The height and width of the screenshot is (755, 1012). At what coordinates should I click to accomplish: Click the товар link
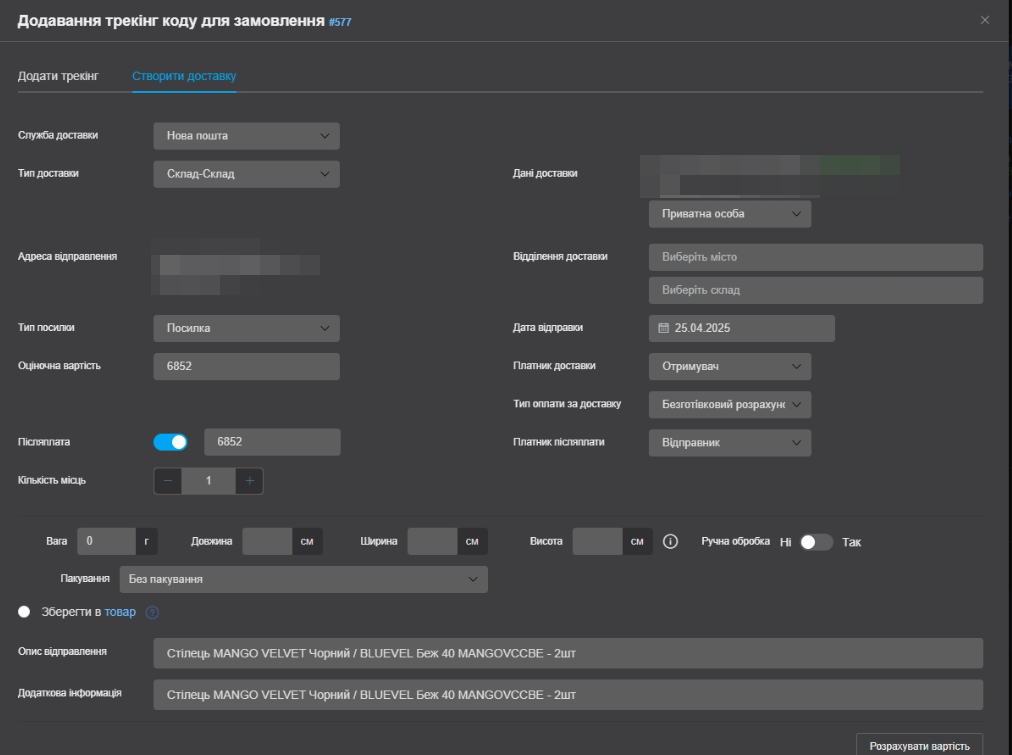click(x=120, y=612)
